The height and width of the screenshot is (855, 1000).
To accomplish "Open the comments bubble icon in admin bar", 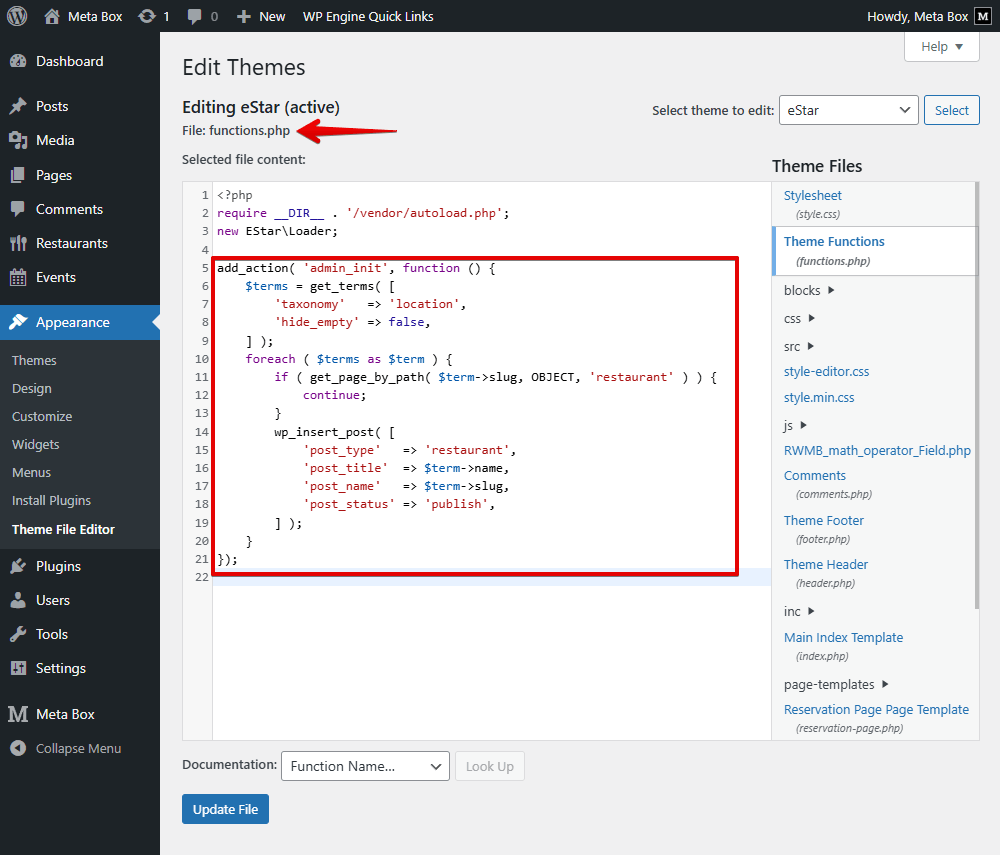I will (195, 17).
